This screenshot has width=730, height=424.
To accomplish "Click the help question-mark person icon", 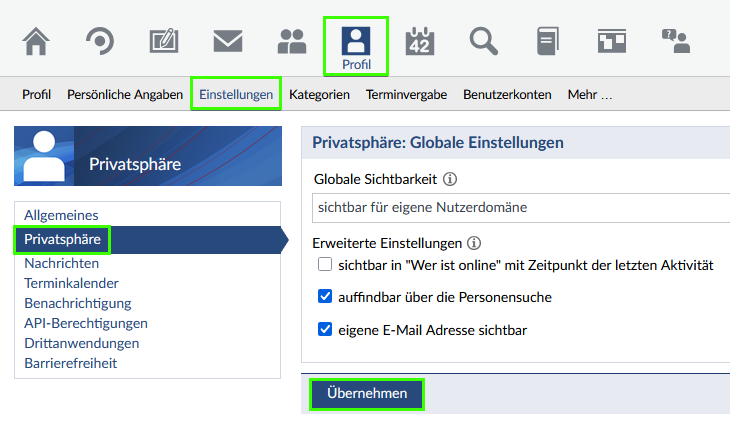I will [676, 41].
